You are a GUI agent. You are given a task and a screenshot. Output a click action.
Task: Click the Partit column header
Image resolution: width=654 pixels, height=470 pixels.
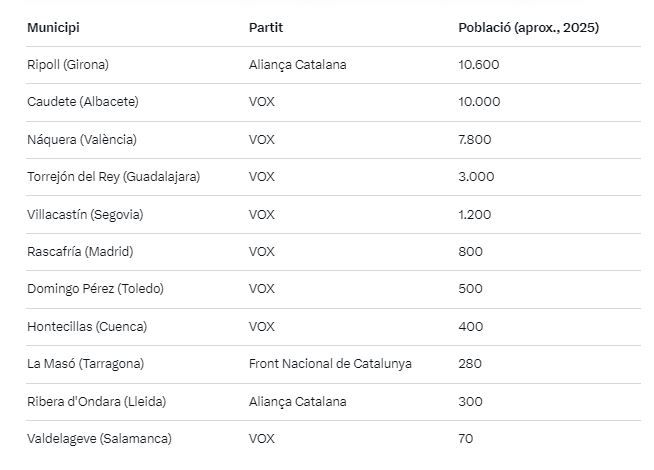265,27
